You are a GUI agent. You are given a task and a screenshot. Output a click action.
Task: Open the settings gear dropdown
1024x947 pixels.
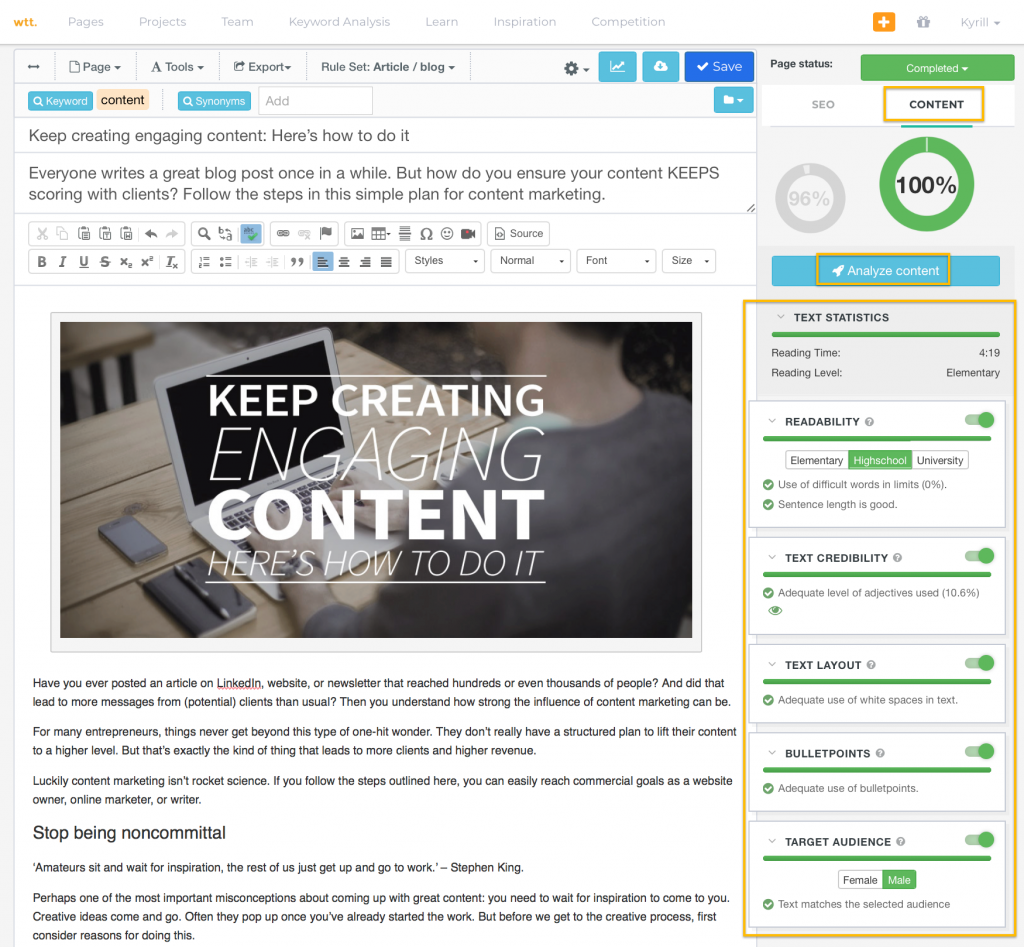click(x=577, y=68)
